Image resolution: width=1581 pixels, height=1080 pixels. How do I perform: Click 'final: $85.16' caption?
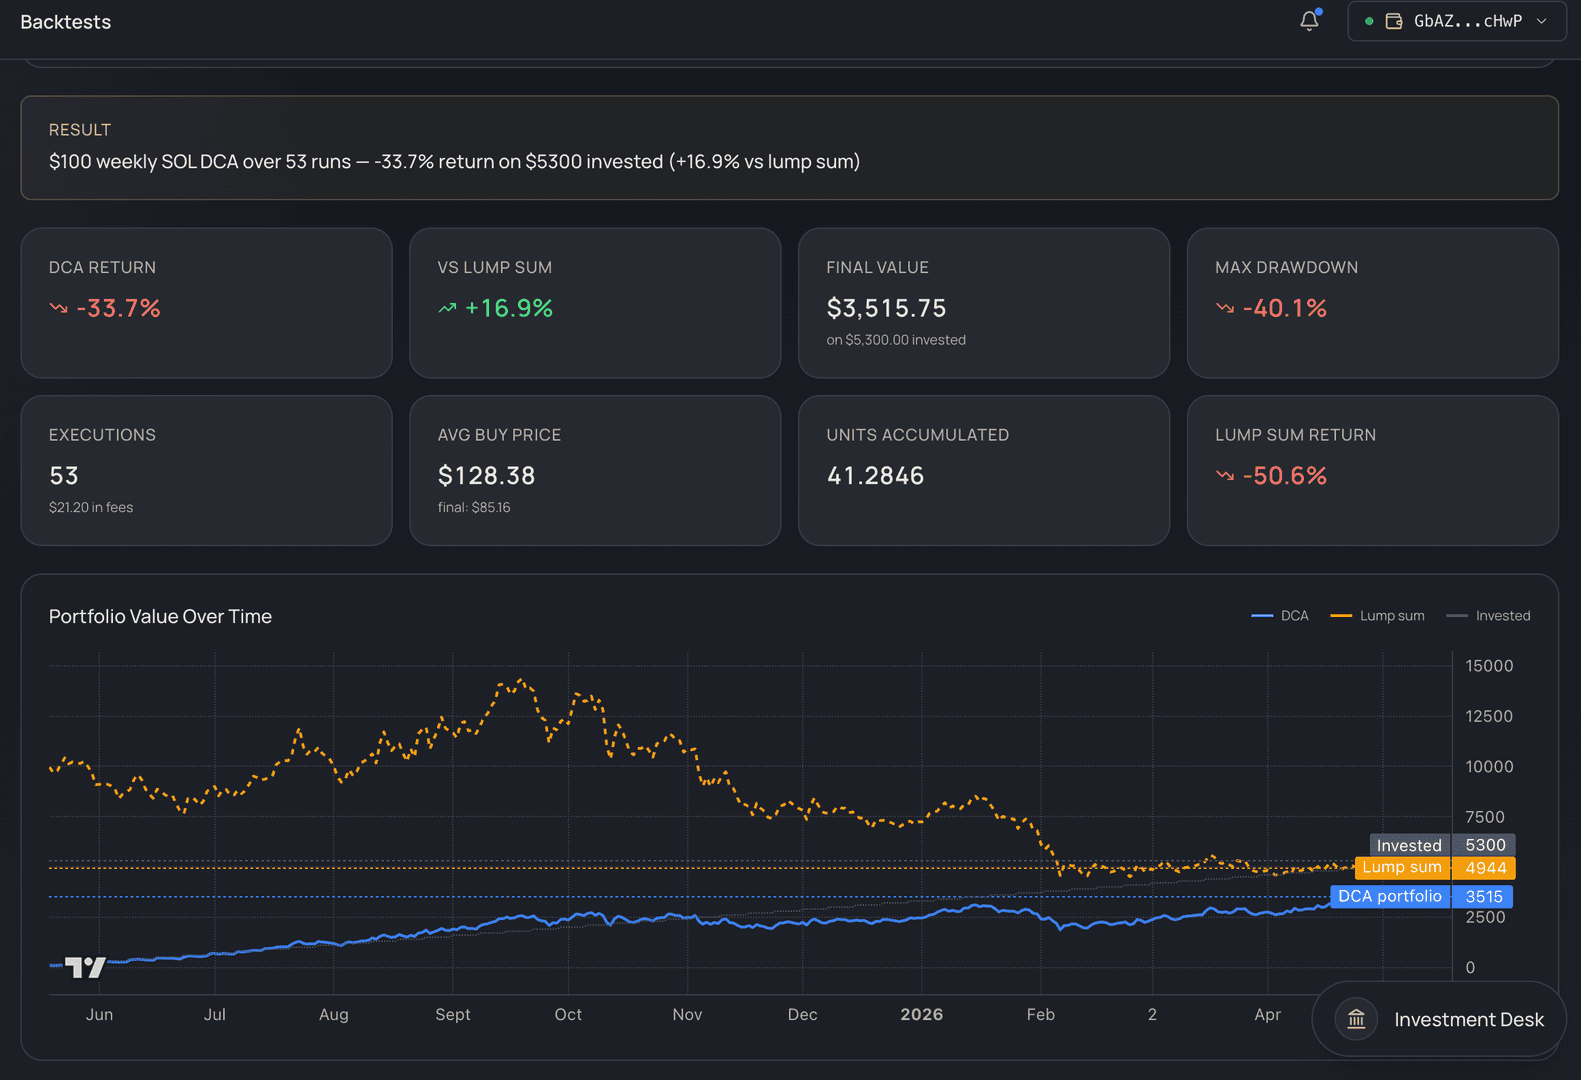tap(474, 507)
